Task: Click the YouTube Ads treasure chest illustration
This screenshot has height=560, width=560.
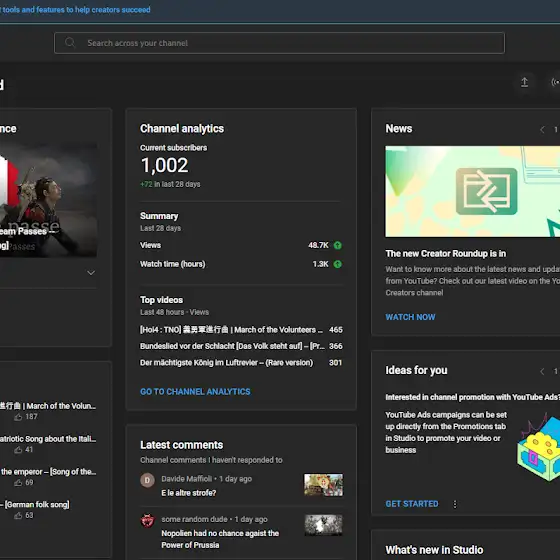Action: [538, 446]
